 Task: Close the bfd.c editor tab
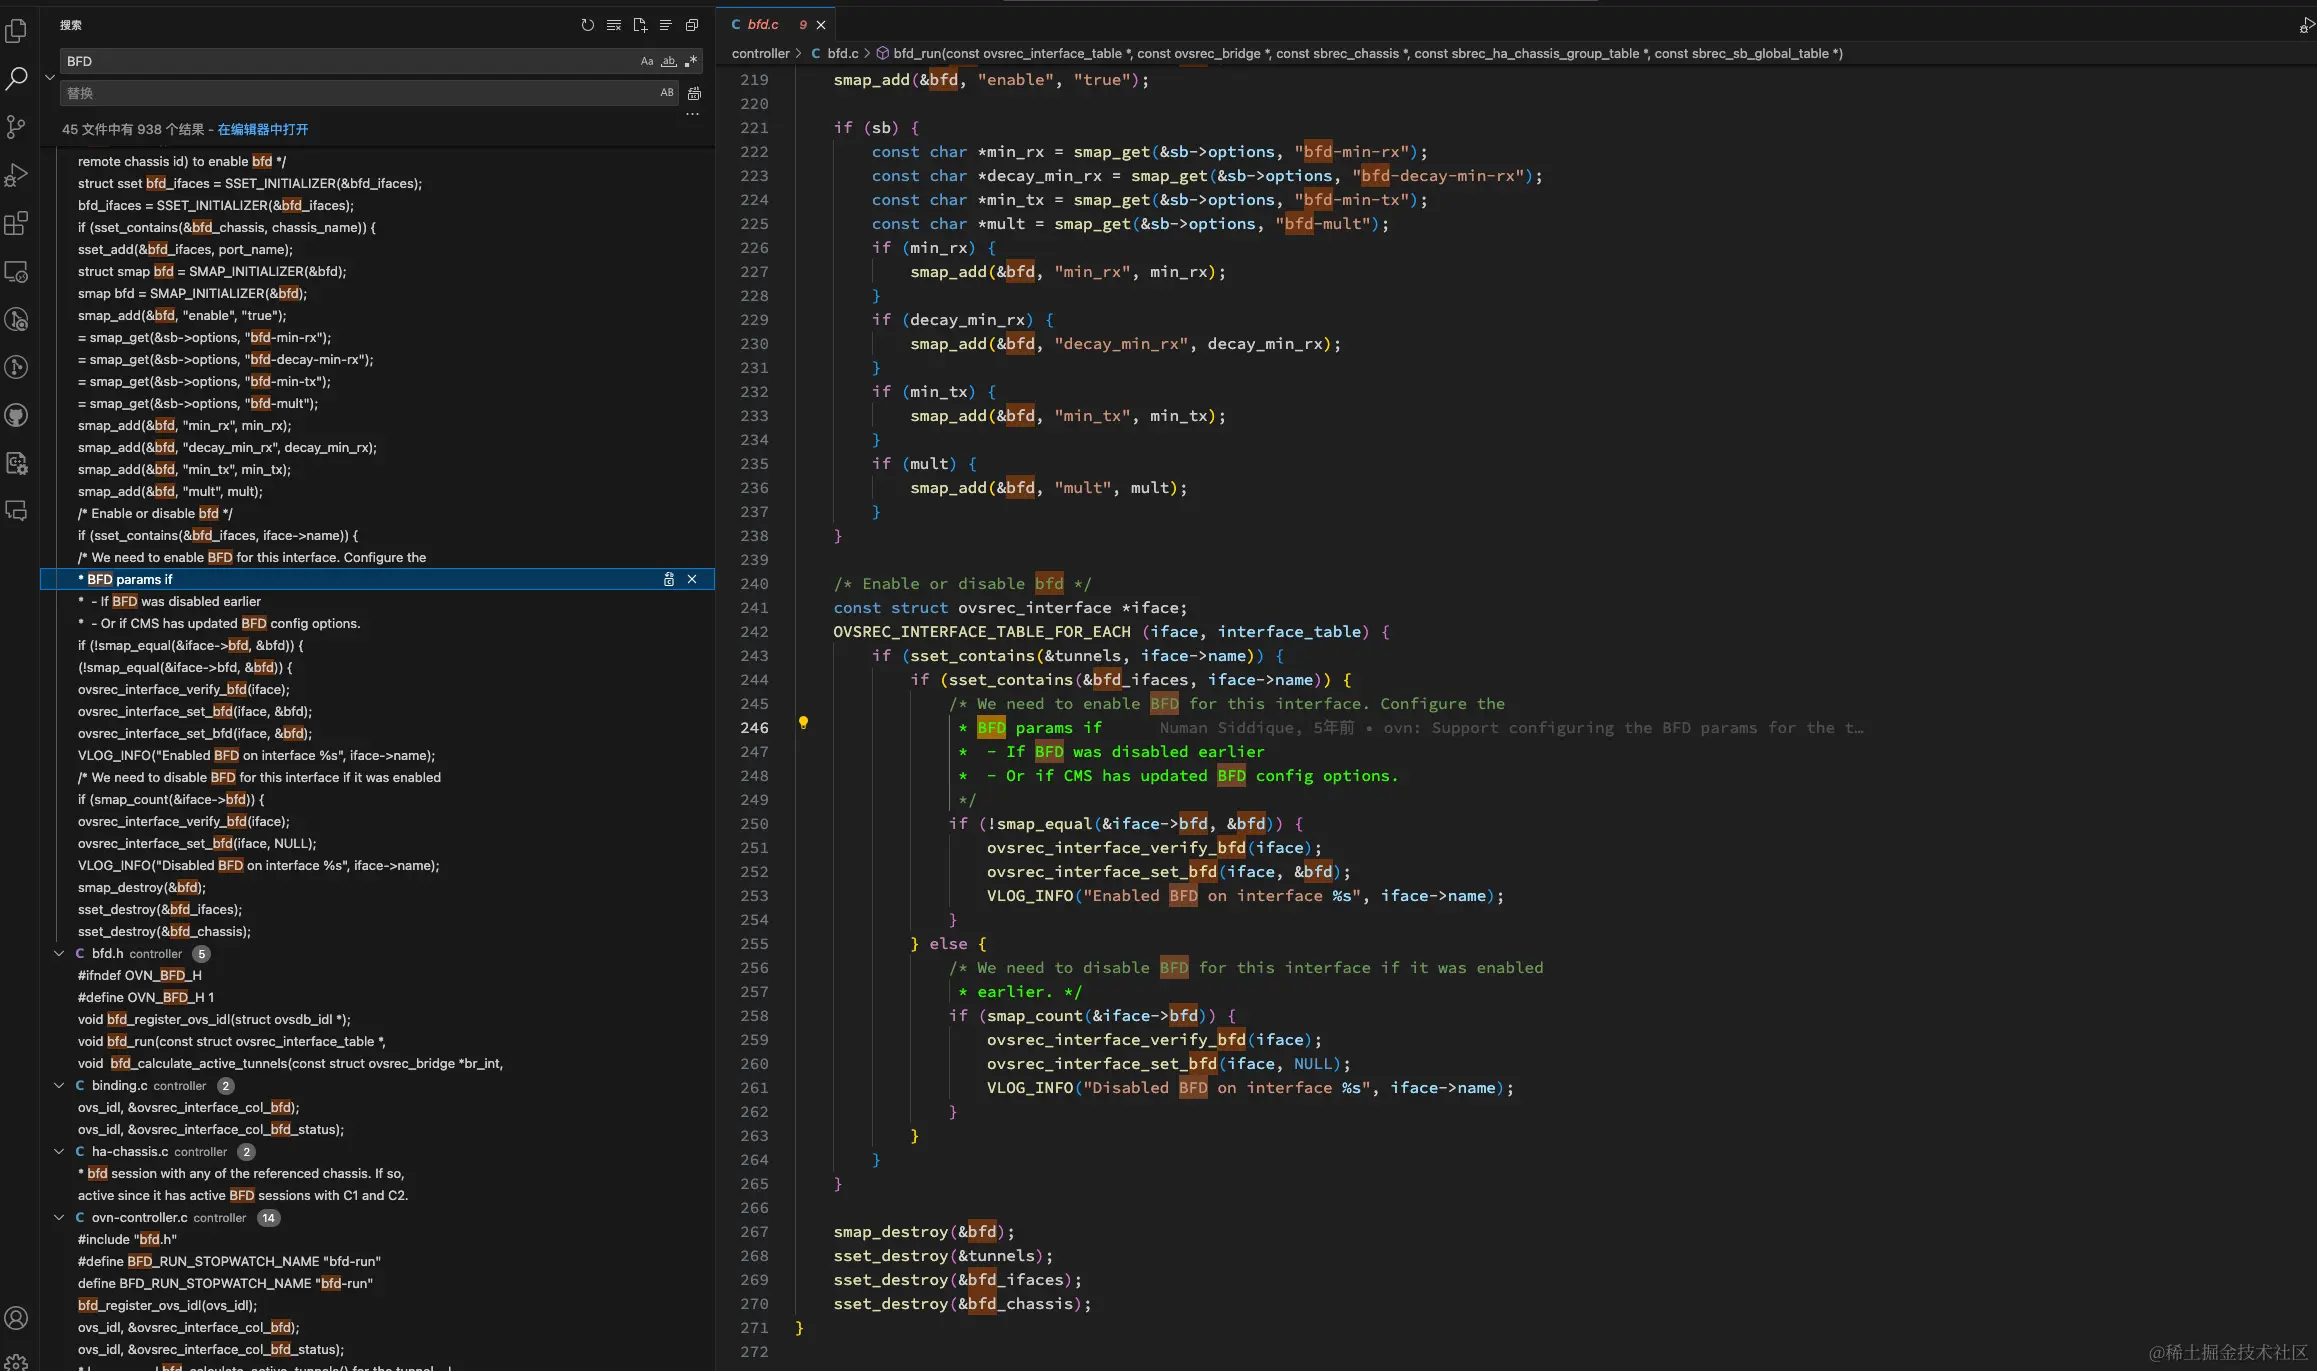coord(821,25)
